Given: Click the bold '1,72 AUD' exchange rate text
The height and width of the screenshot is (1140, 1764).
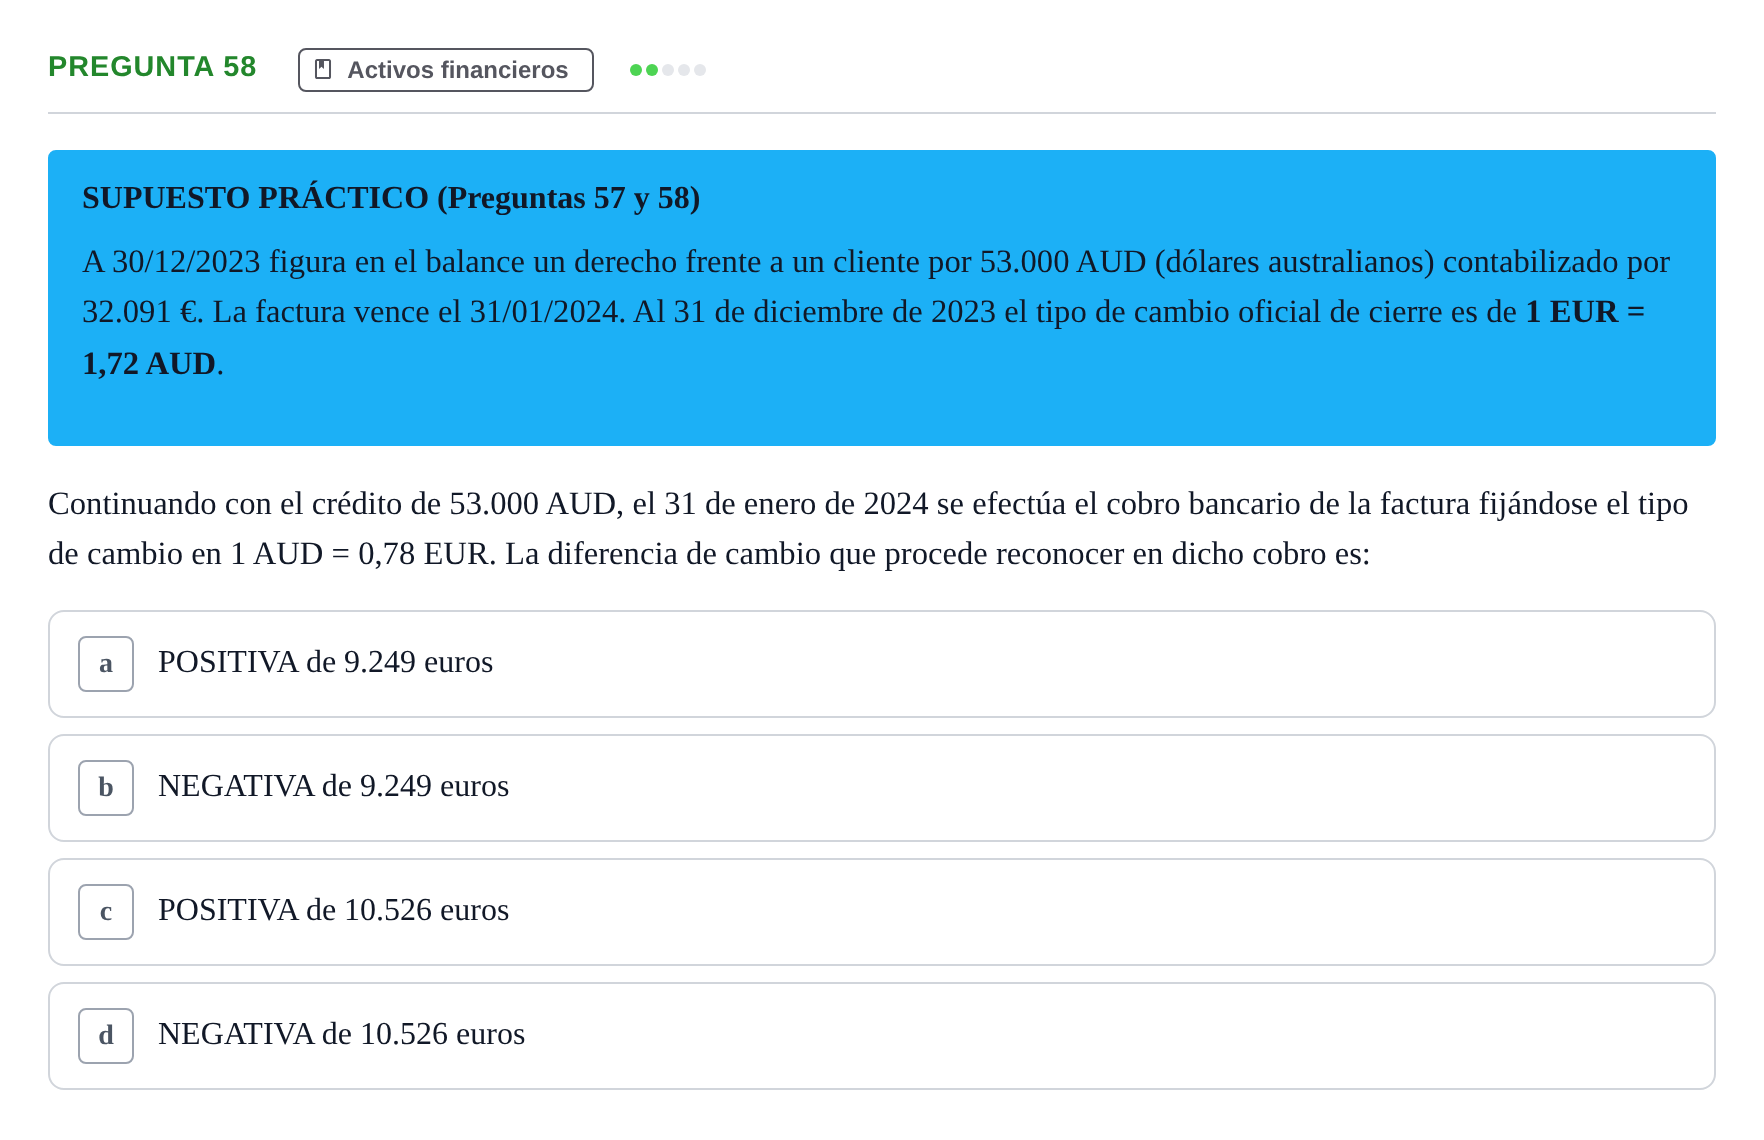Looking at the screenshot, I should coord(149,363).
